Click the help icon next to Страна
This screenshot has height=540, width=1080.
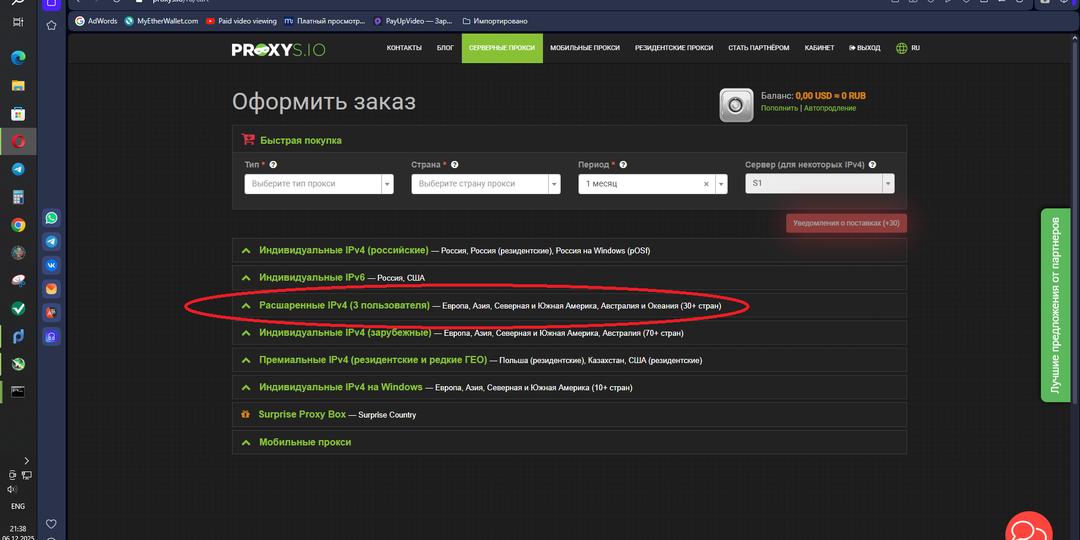pos(455,165)
